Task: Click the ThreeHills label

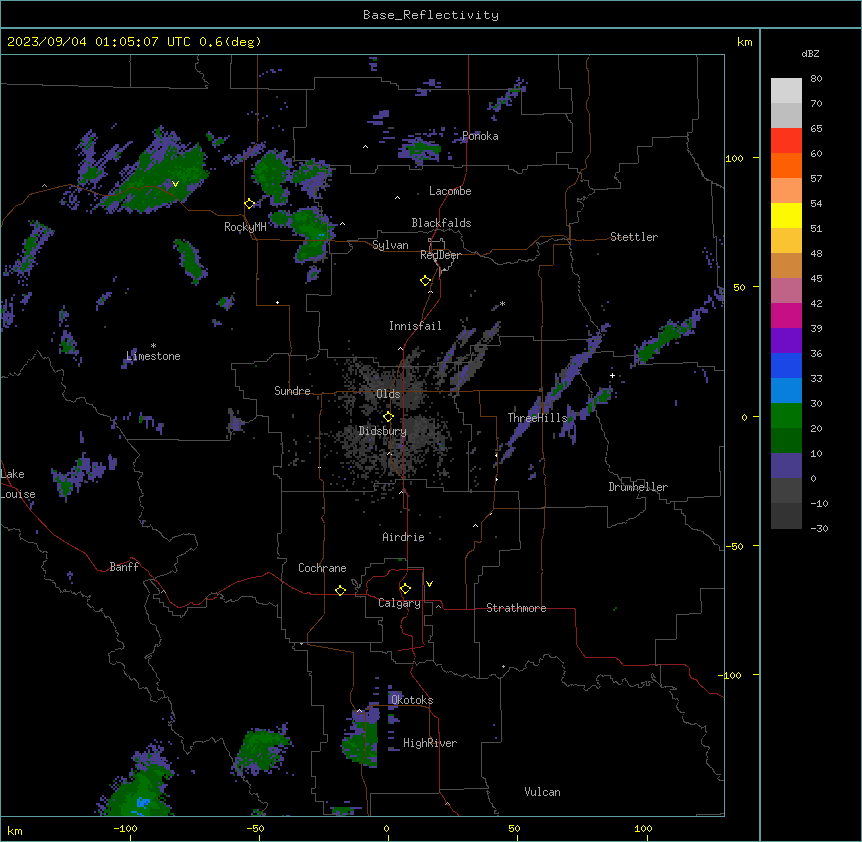Action: (x=537, y=418)
